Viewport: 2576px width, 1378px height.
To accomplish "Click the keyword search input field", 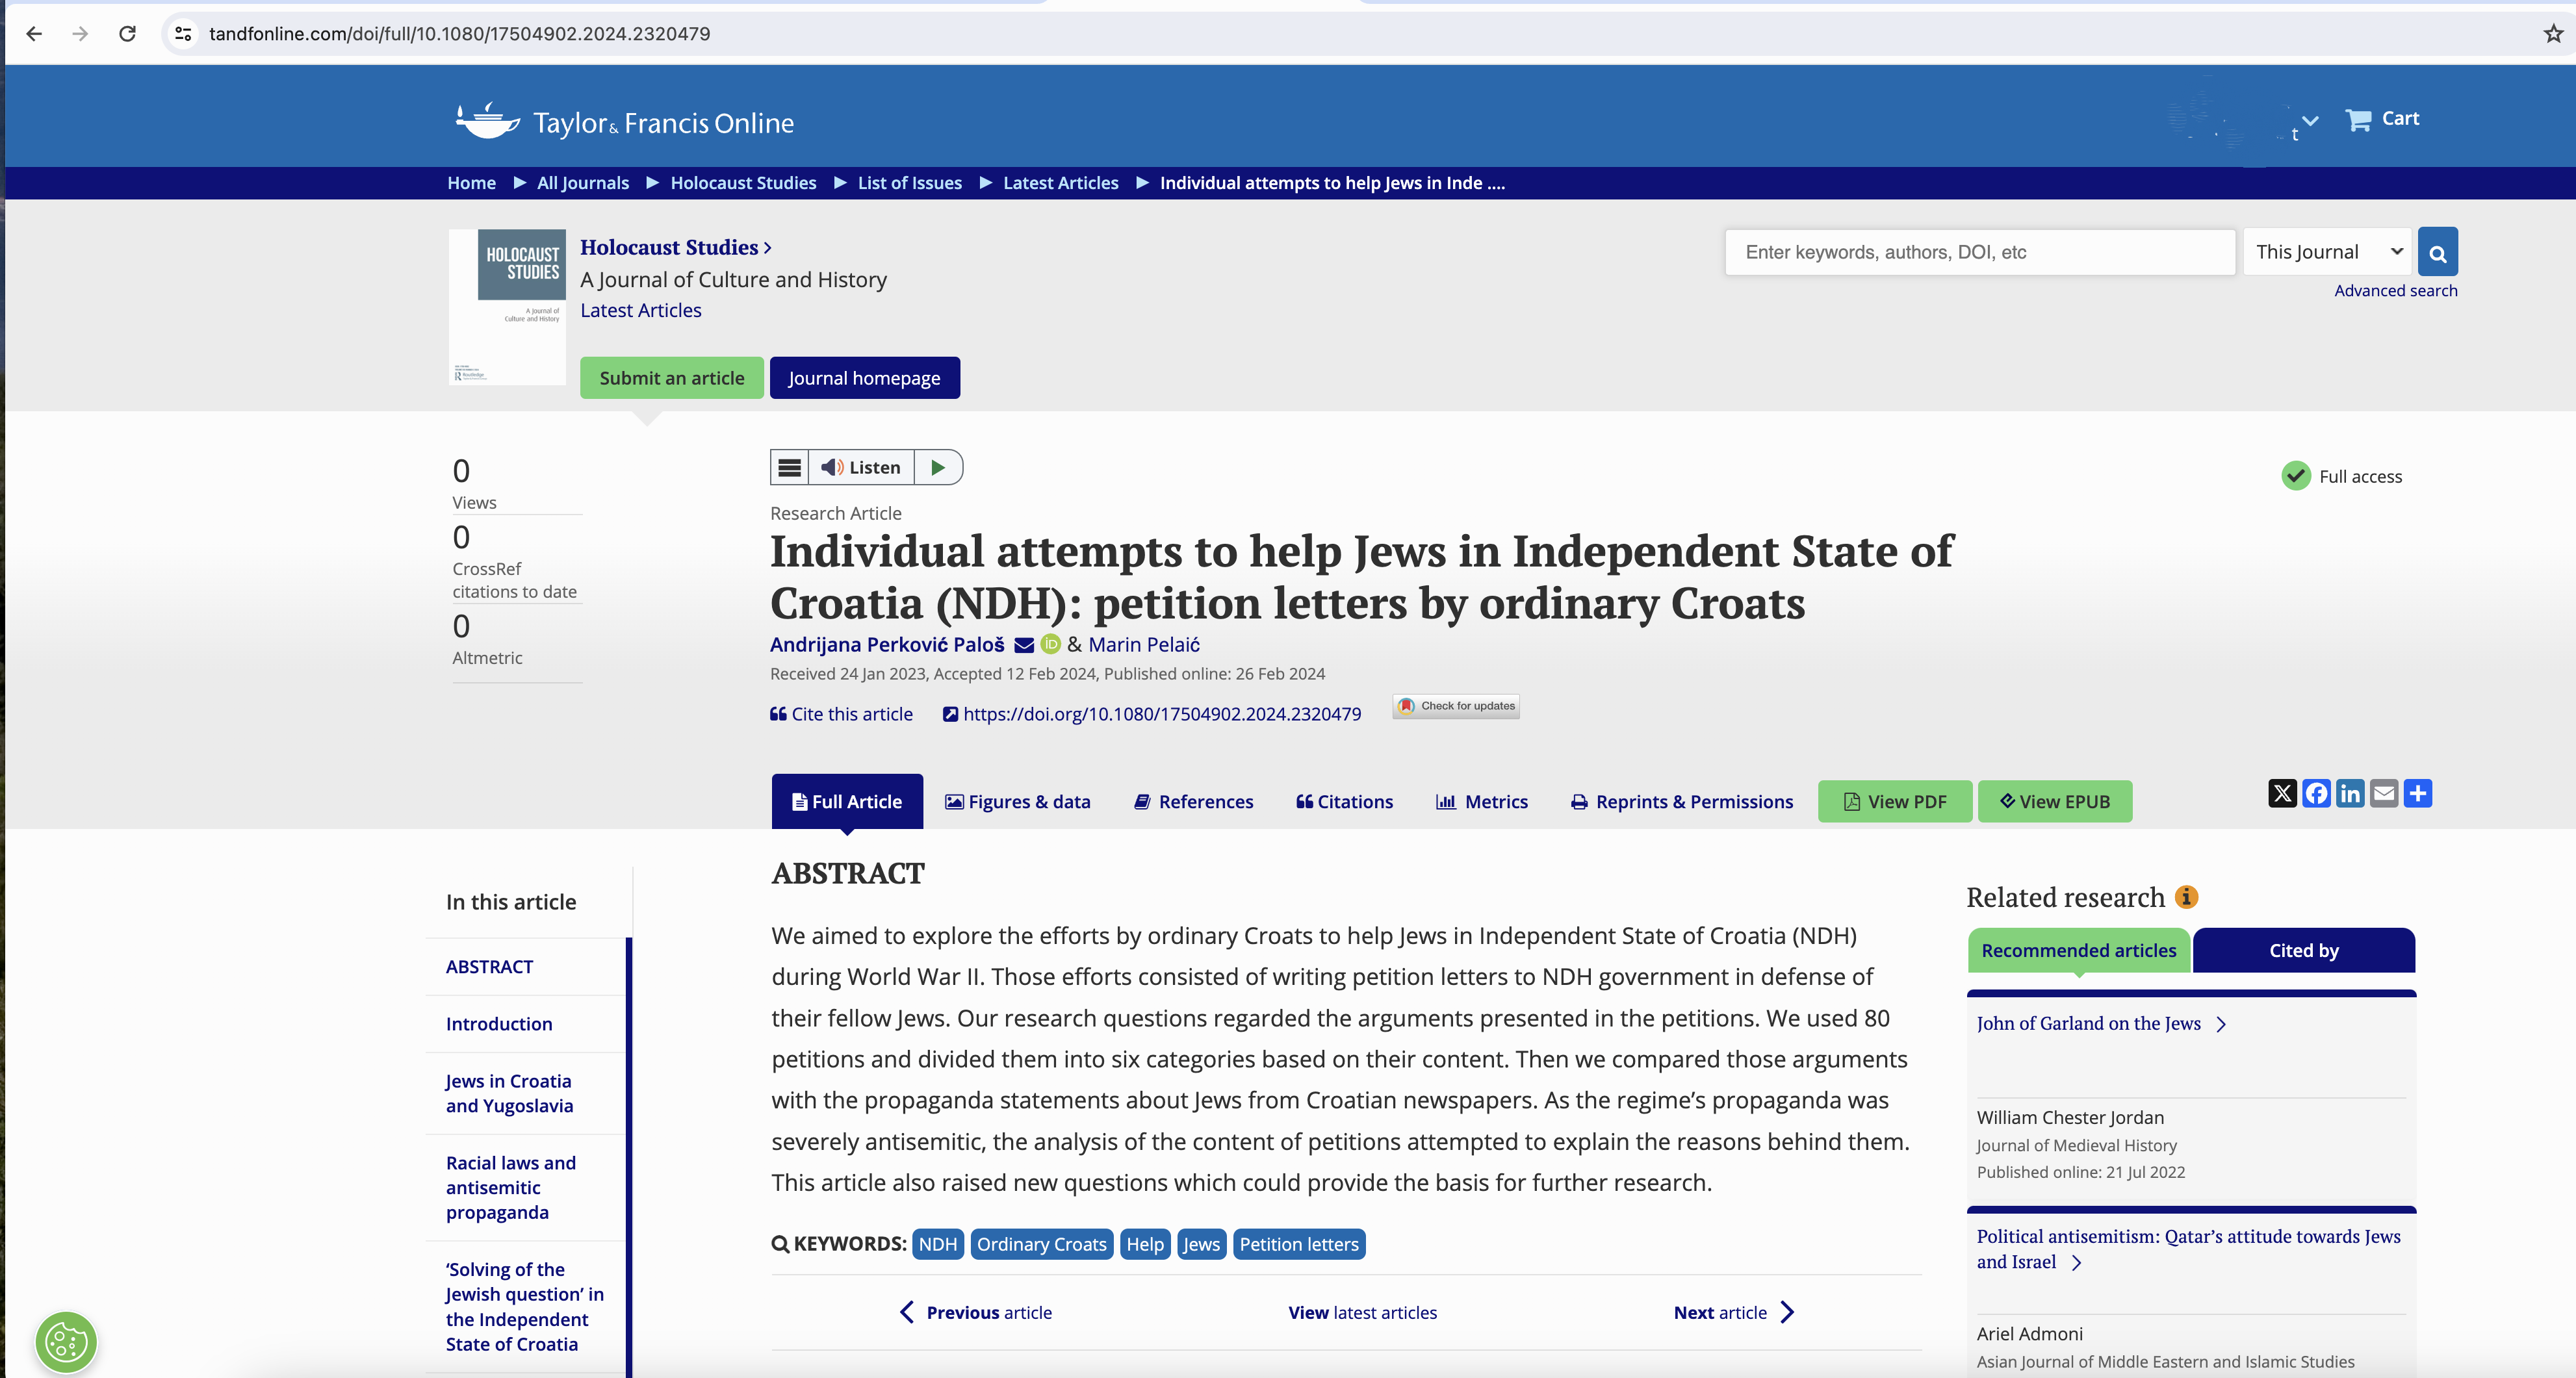I will [1979, 252].
